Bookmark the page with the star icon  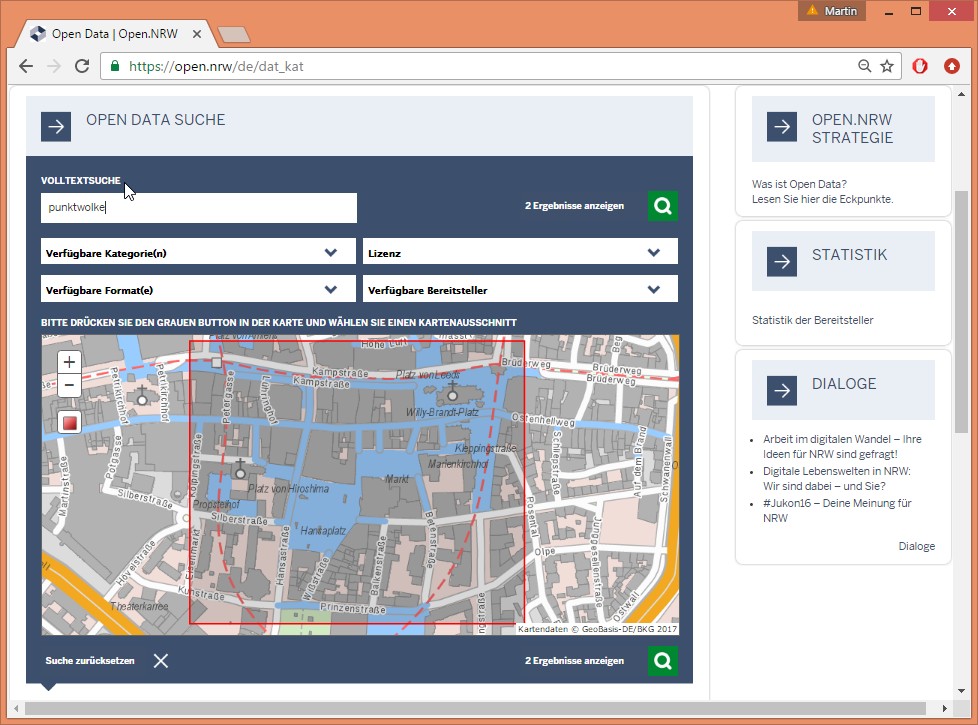(887, 66)
